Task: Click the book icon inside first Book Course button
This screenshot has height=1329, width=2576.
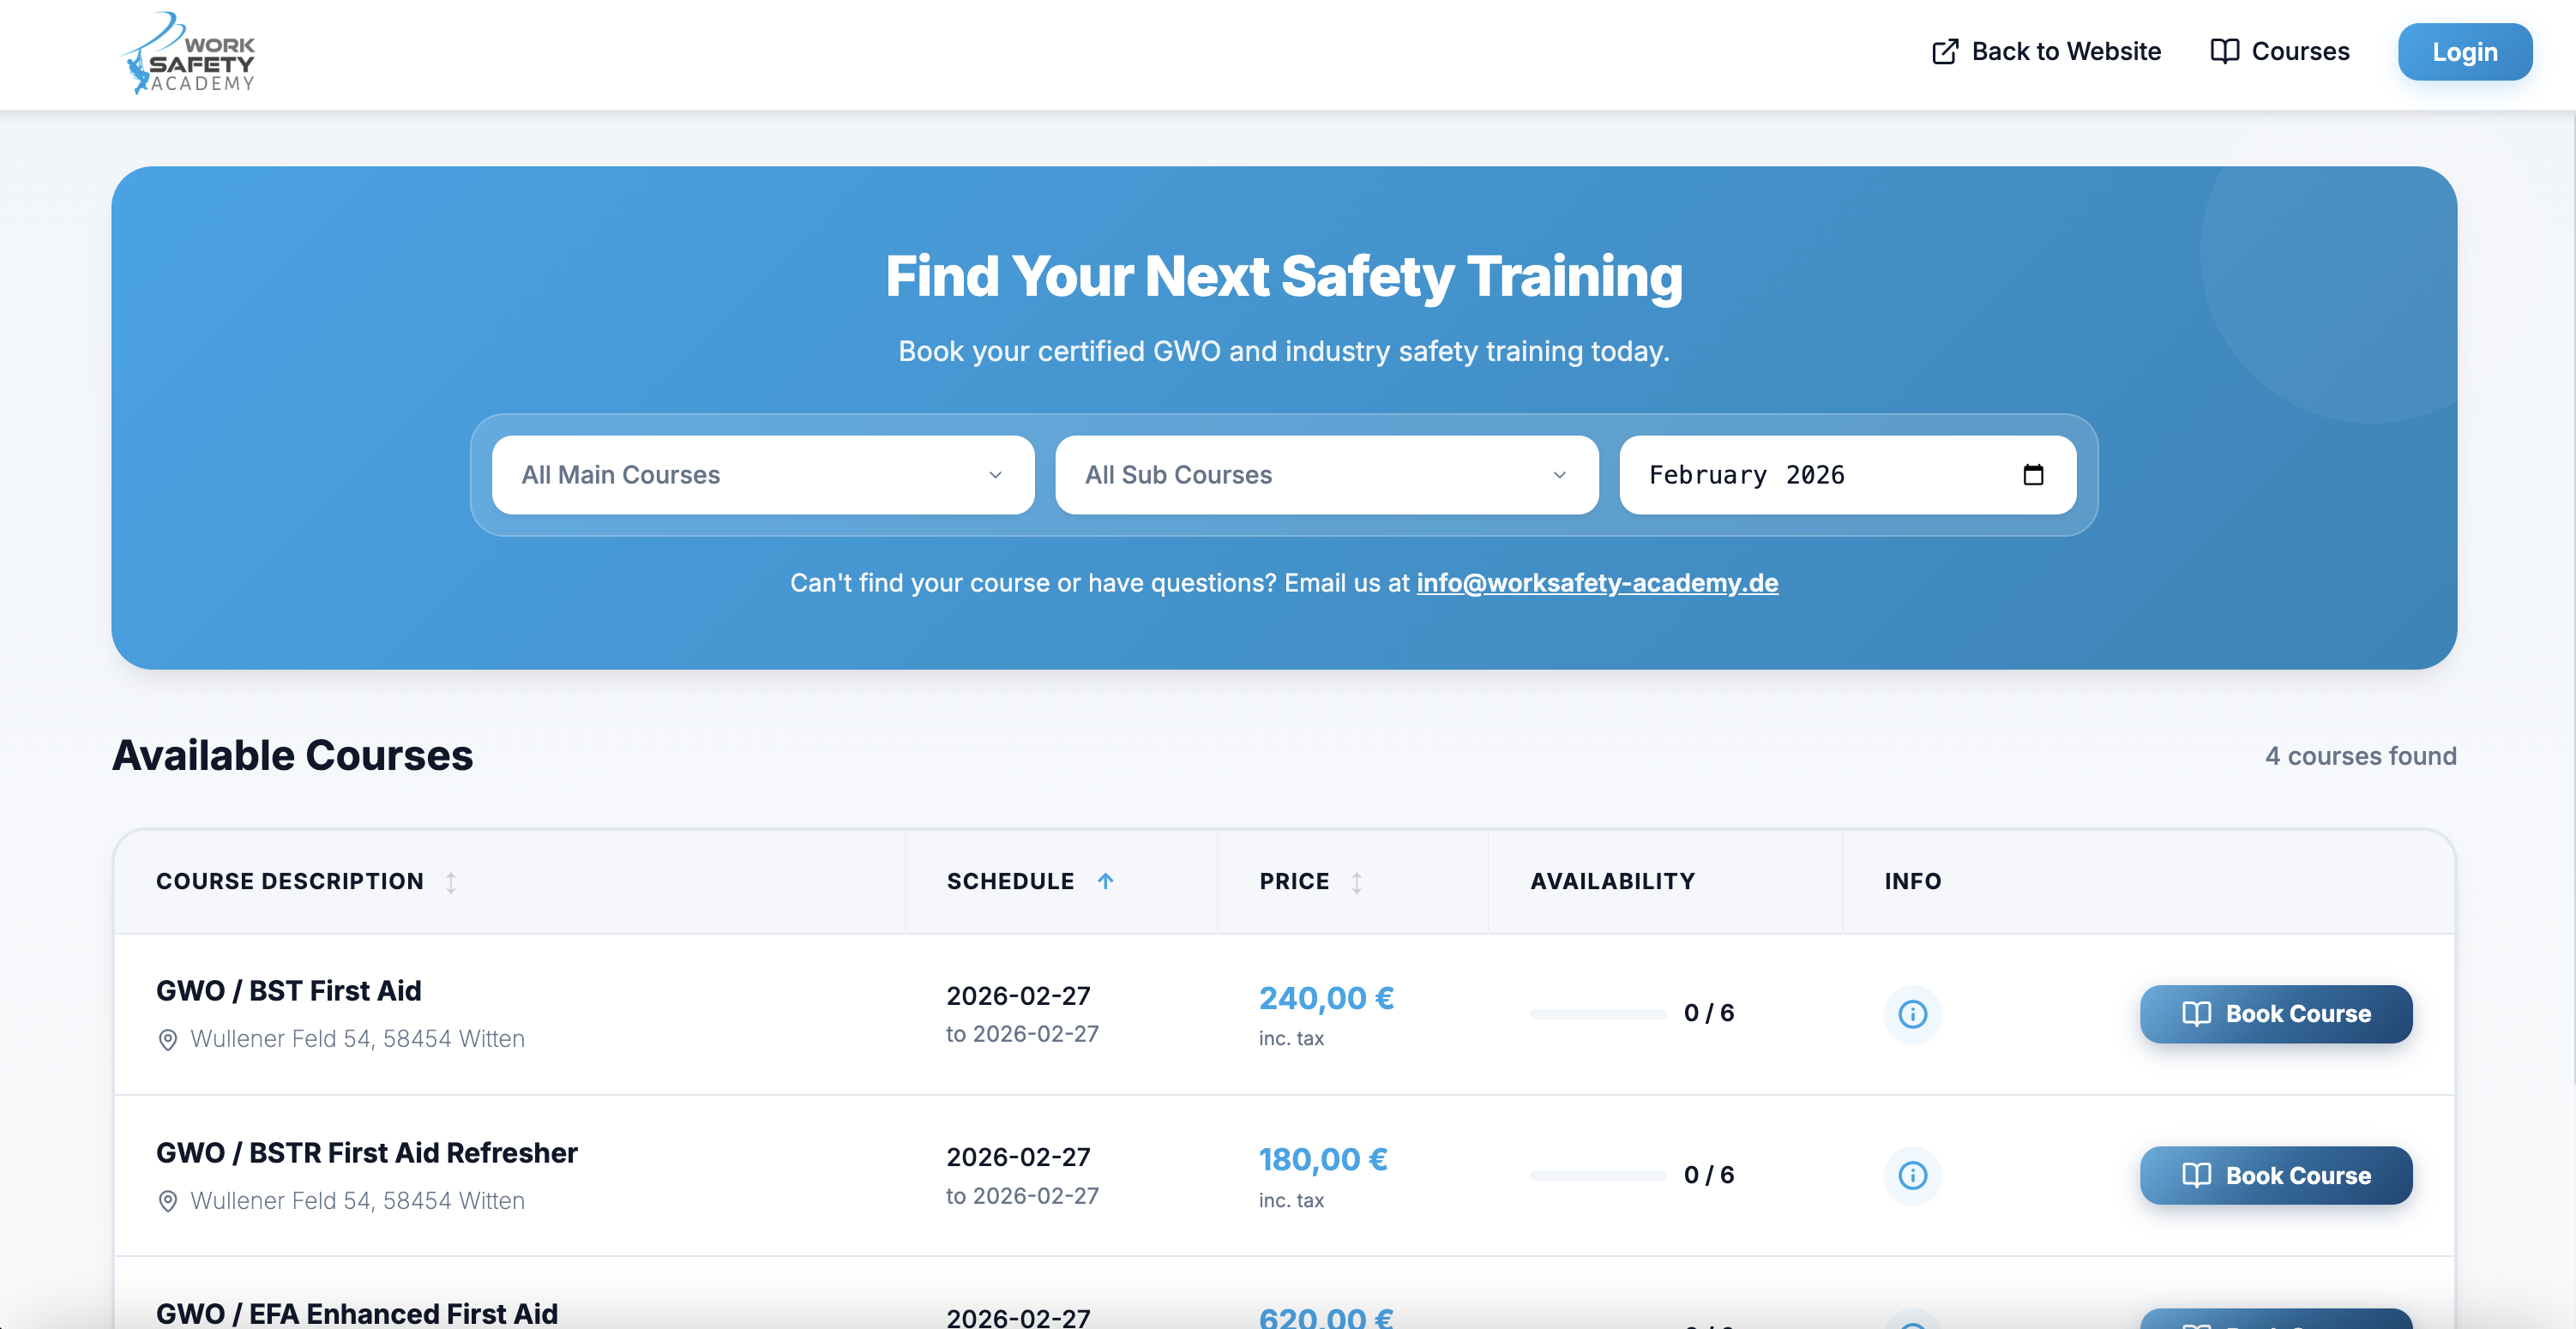Action: pyautogui.click(x=2197, y=1014)
